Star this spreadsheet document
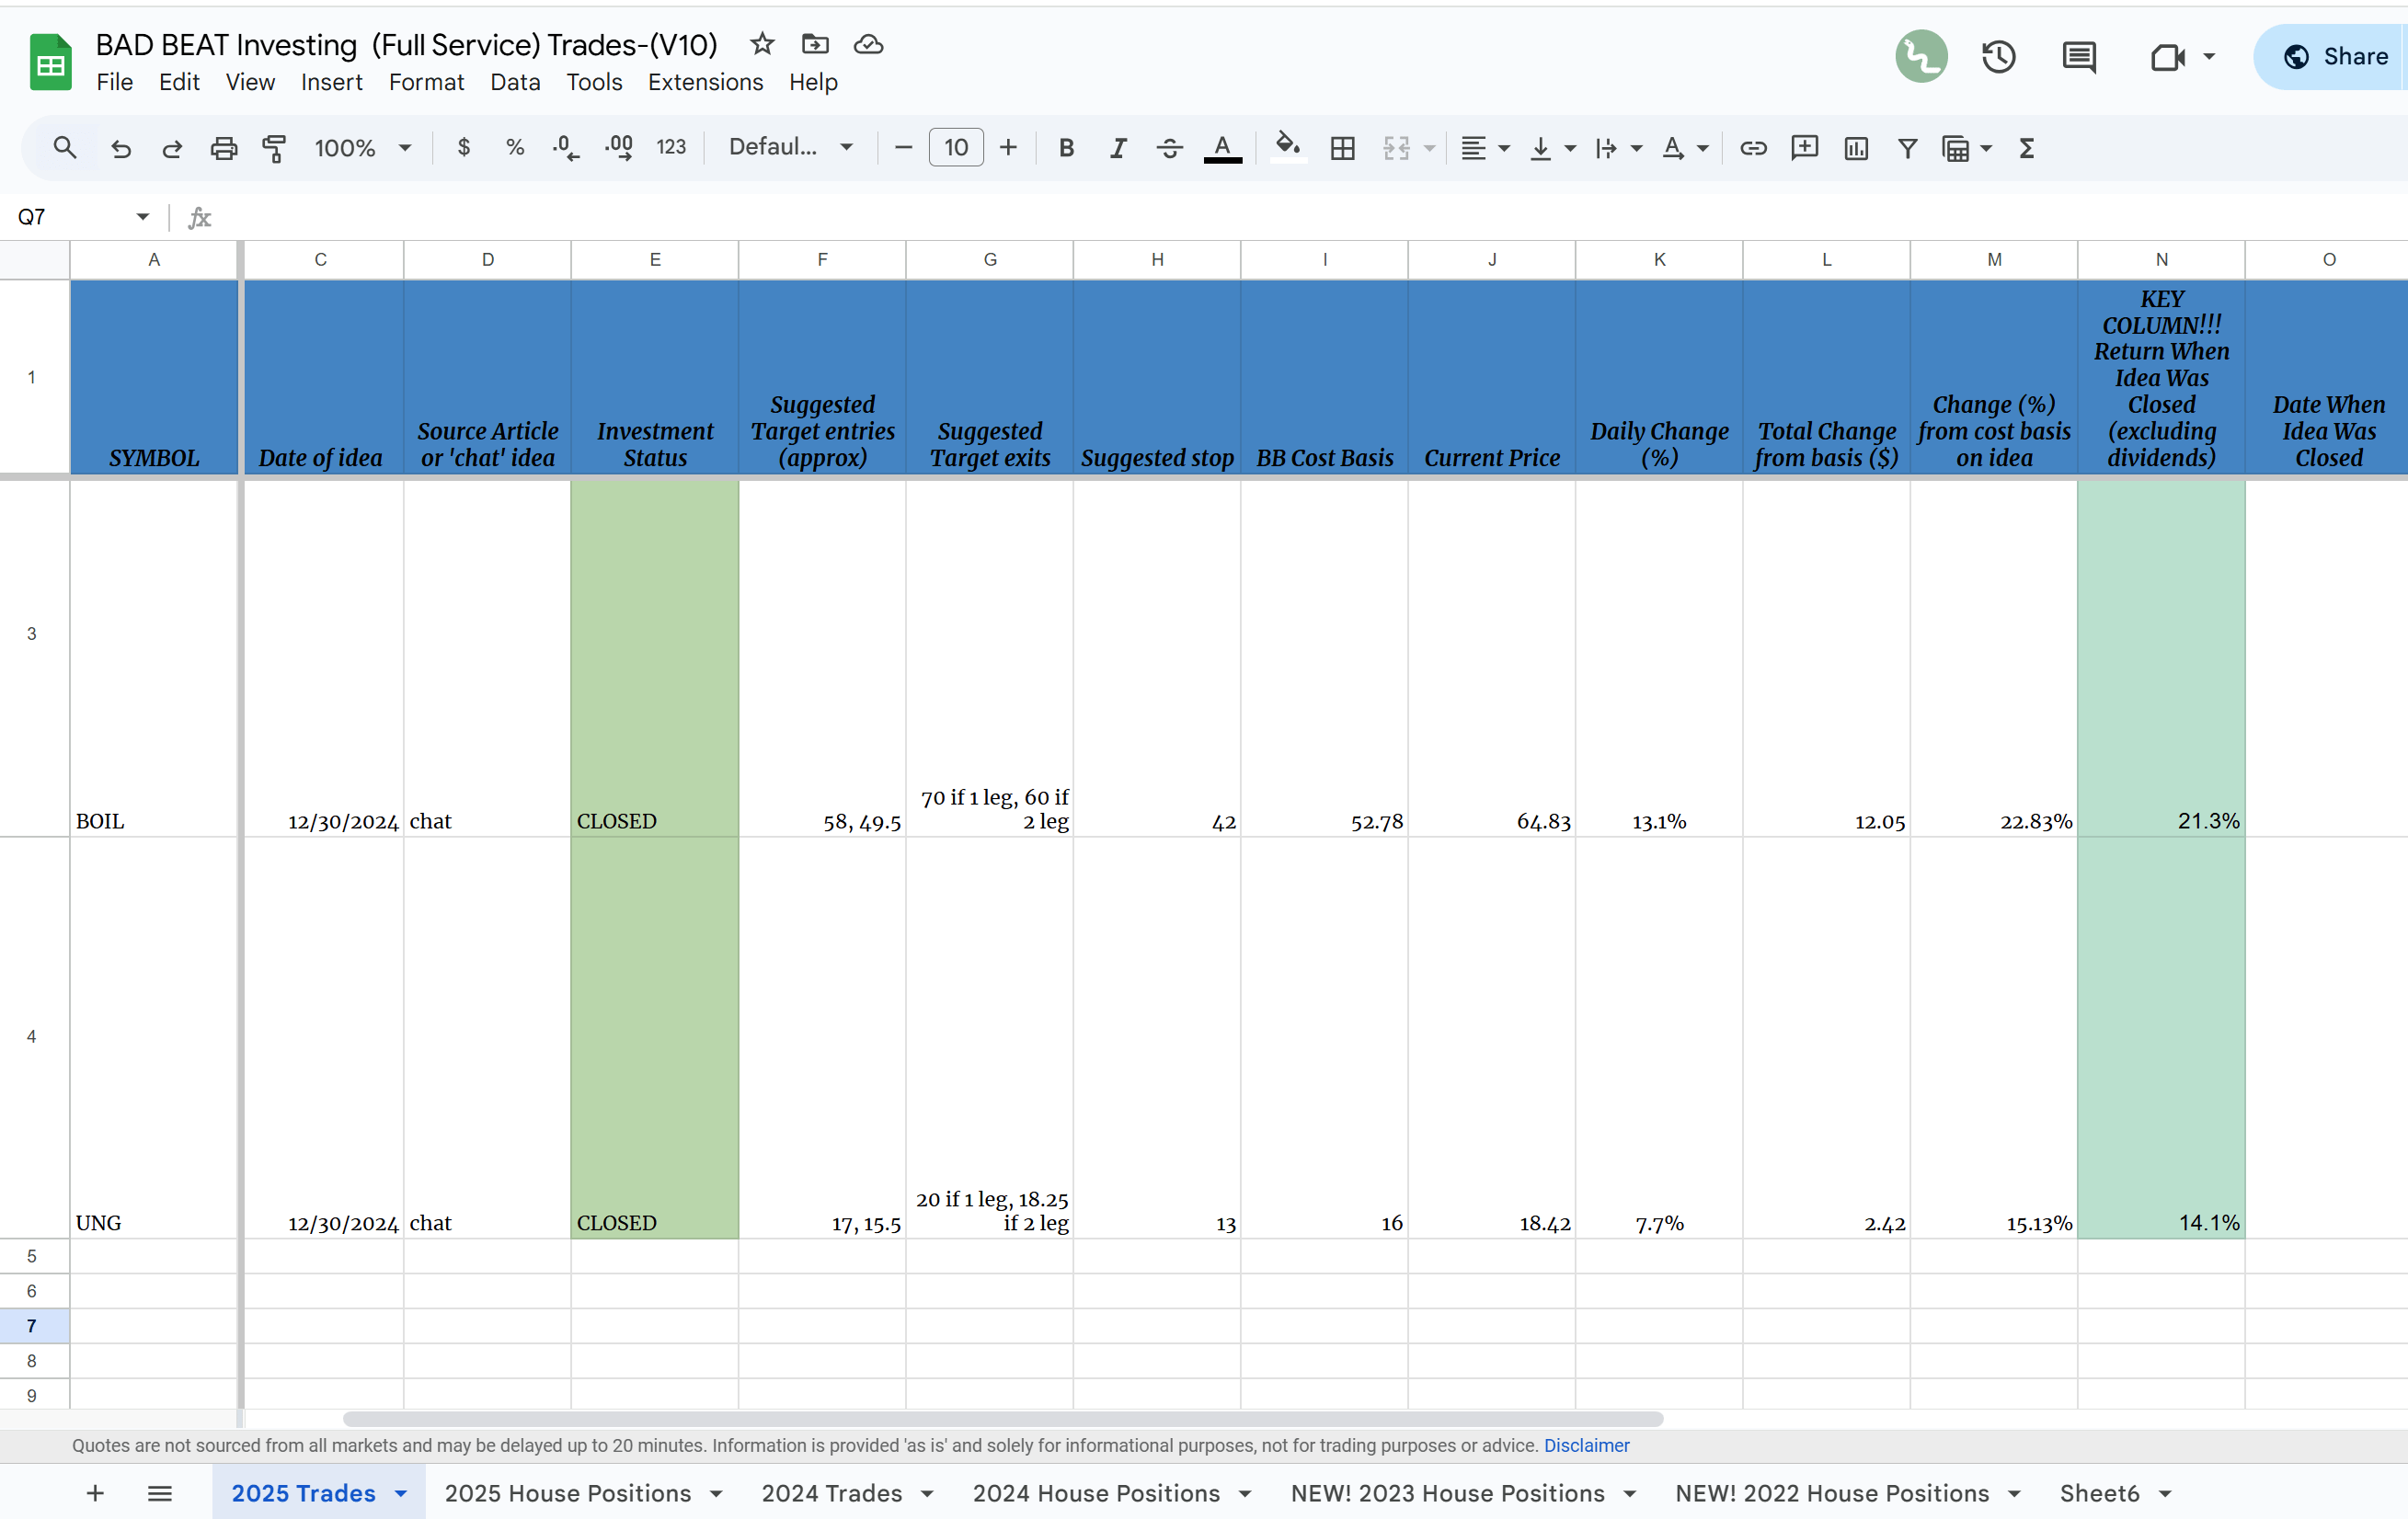The width and height of the screenshot is (2408, 1519). tap(762, 44)
